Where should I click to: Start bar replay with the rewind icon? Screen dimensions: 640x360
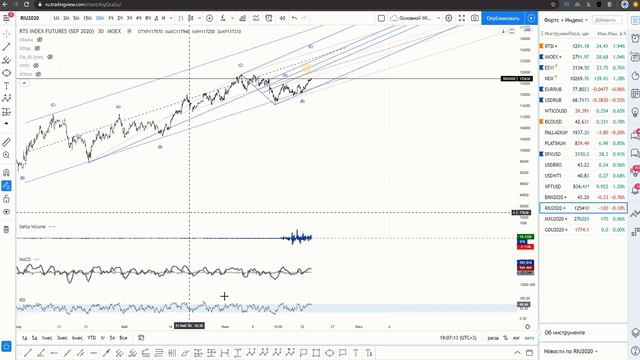(x=282, y=18)
